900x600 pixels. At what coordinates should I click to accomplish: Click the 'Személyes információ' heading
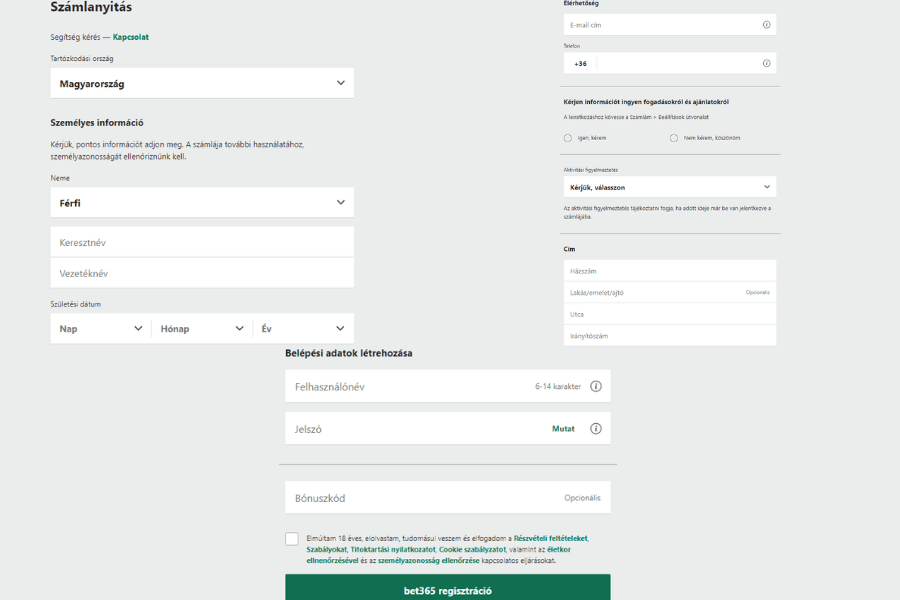coord(97,122)
